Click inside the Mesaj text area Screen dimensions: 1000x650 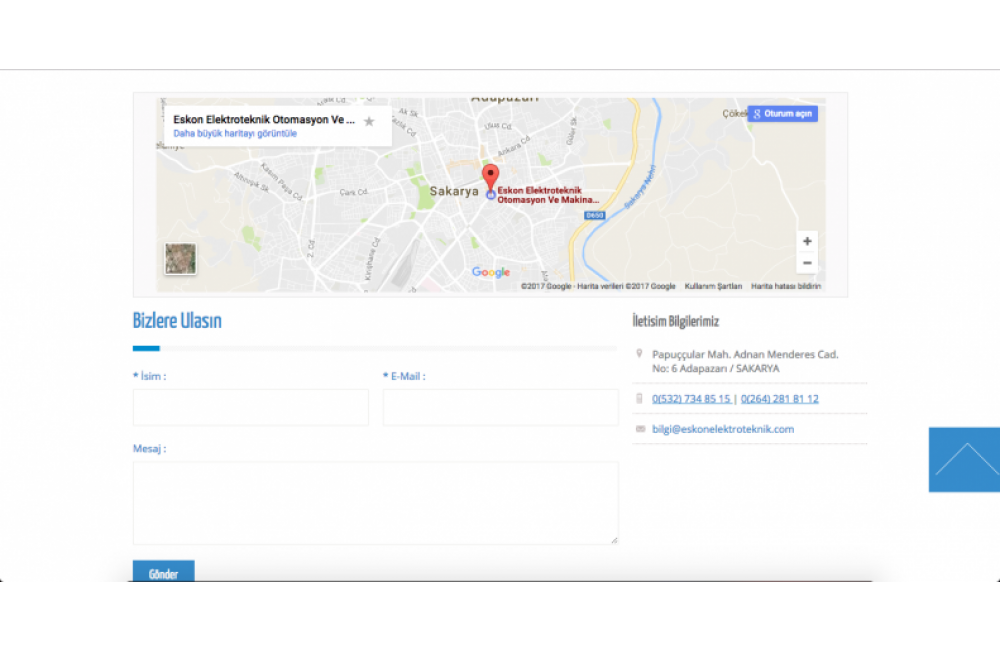375,502
